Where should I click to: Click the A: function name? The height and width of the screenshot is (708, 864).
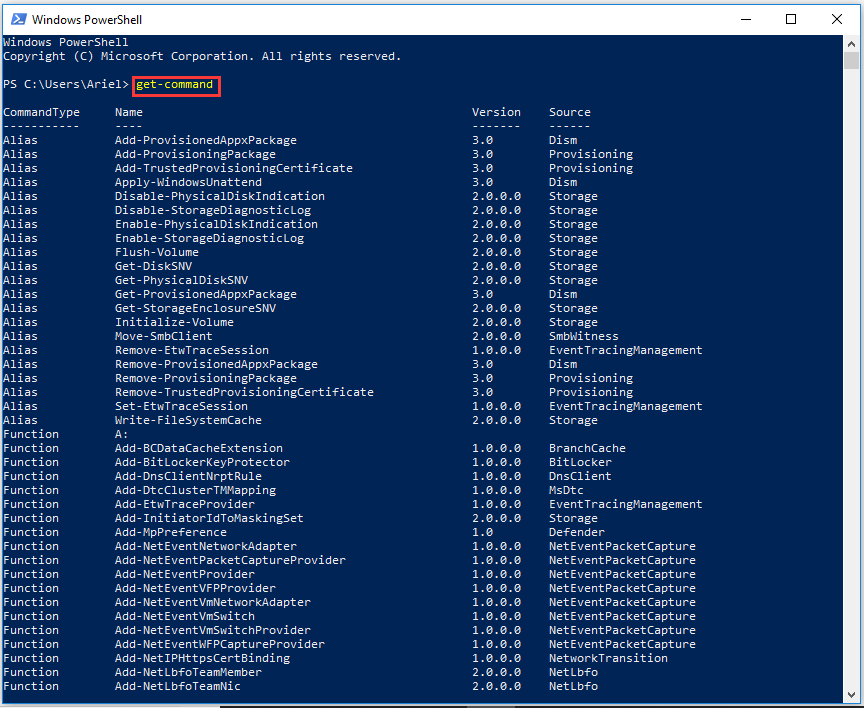122,434
